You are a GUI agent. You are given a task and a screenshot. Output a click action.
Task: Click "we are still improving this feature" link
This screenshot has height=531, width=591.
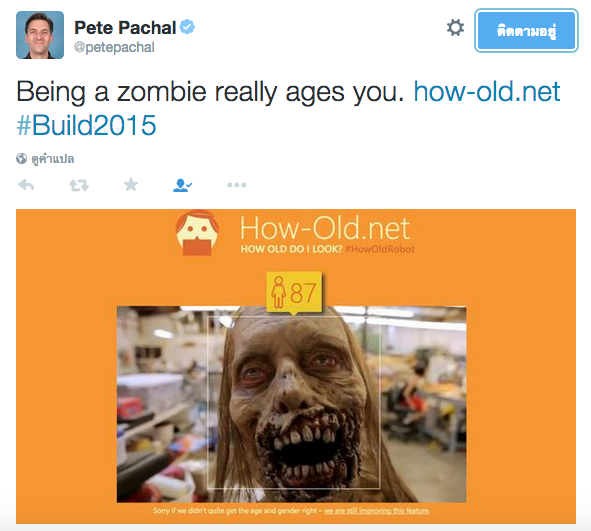tap(377, 511)
